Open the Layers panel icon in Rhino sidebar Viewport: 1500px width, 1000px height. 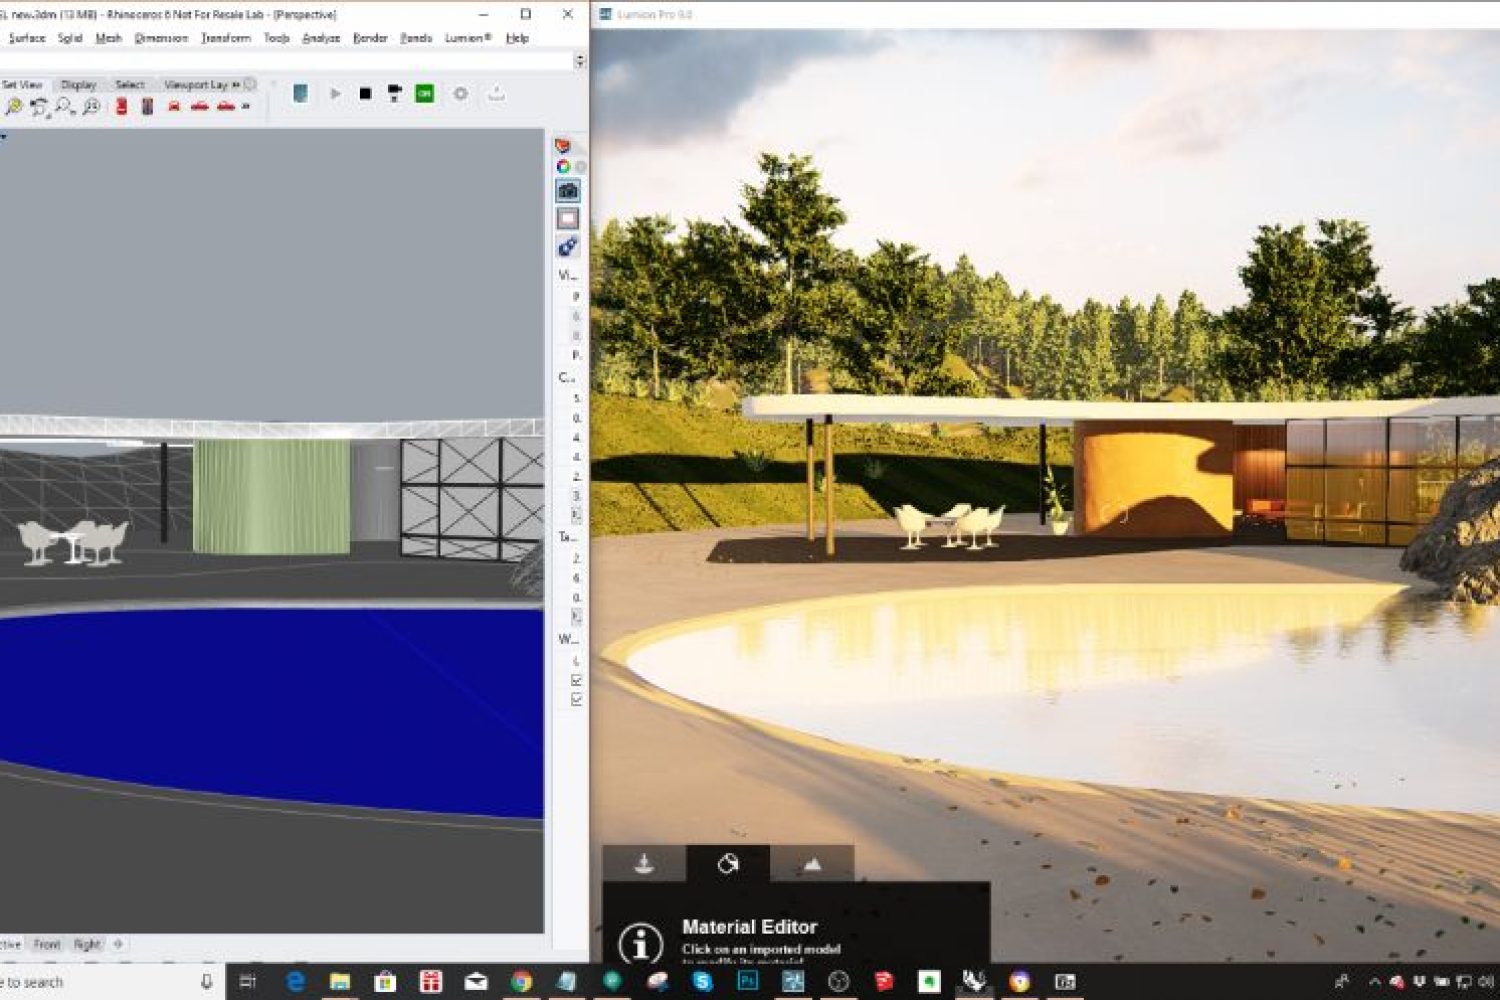563,146
